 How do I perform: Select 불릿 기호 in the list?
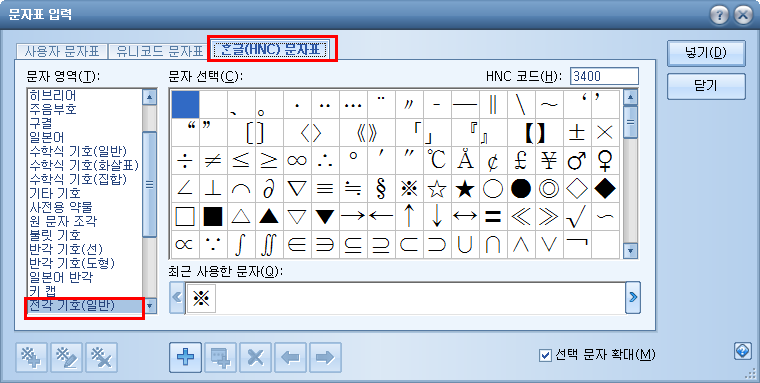point(55,236)
